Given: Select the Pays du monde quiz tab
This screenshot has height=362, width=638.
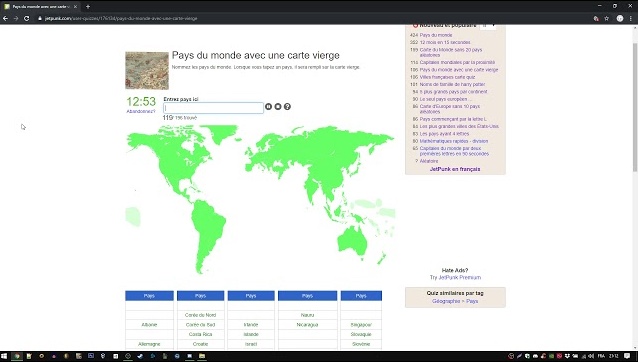Looking at the screenshot, I should tap(40, 7).
